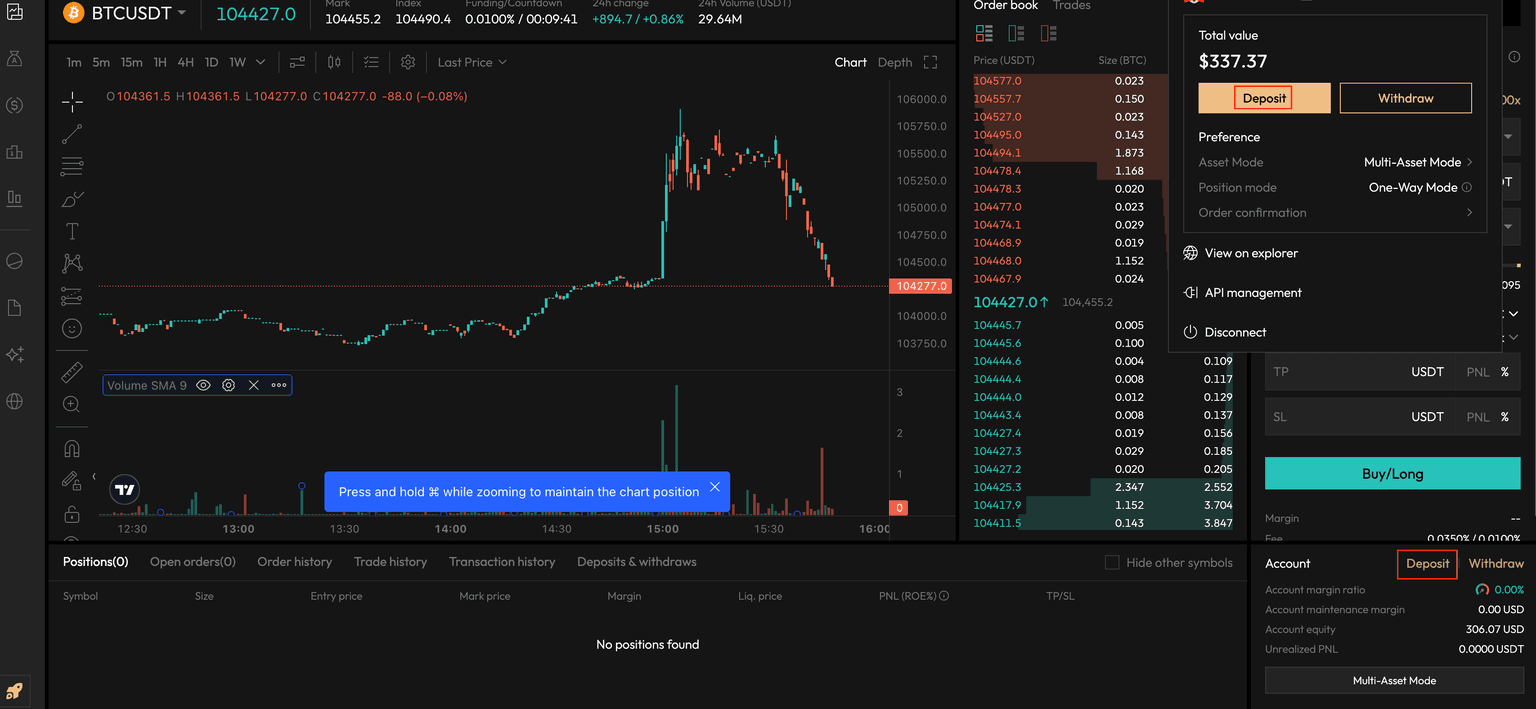The height and width of the screenshot is (709, 1536).
Task: Toggle the magnet snap mode
Action: click(x=72, y=449)
